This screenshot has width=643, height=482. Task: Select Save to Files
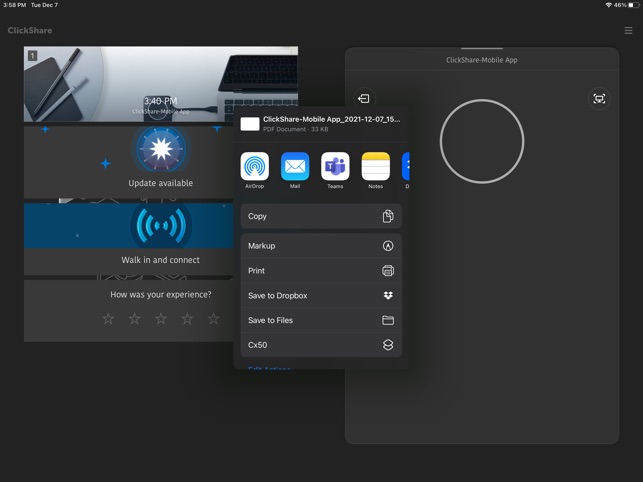[321, 320]
